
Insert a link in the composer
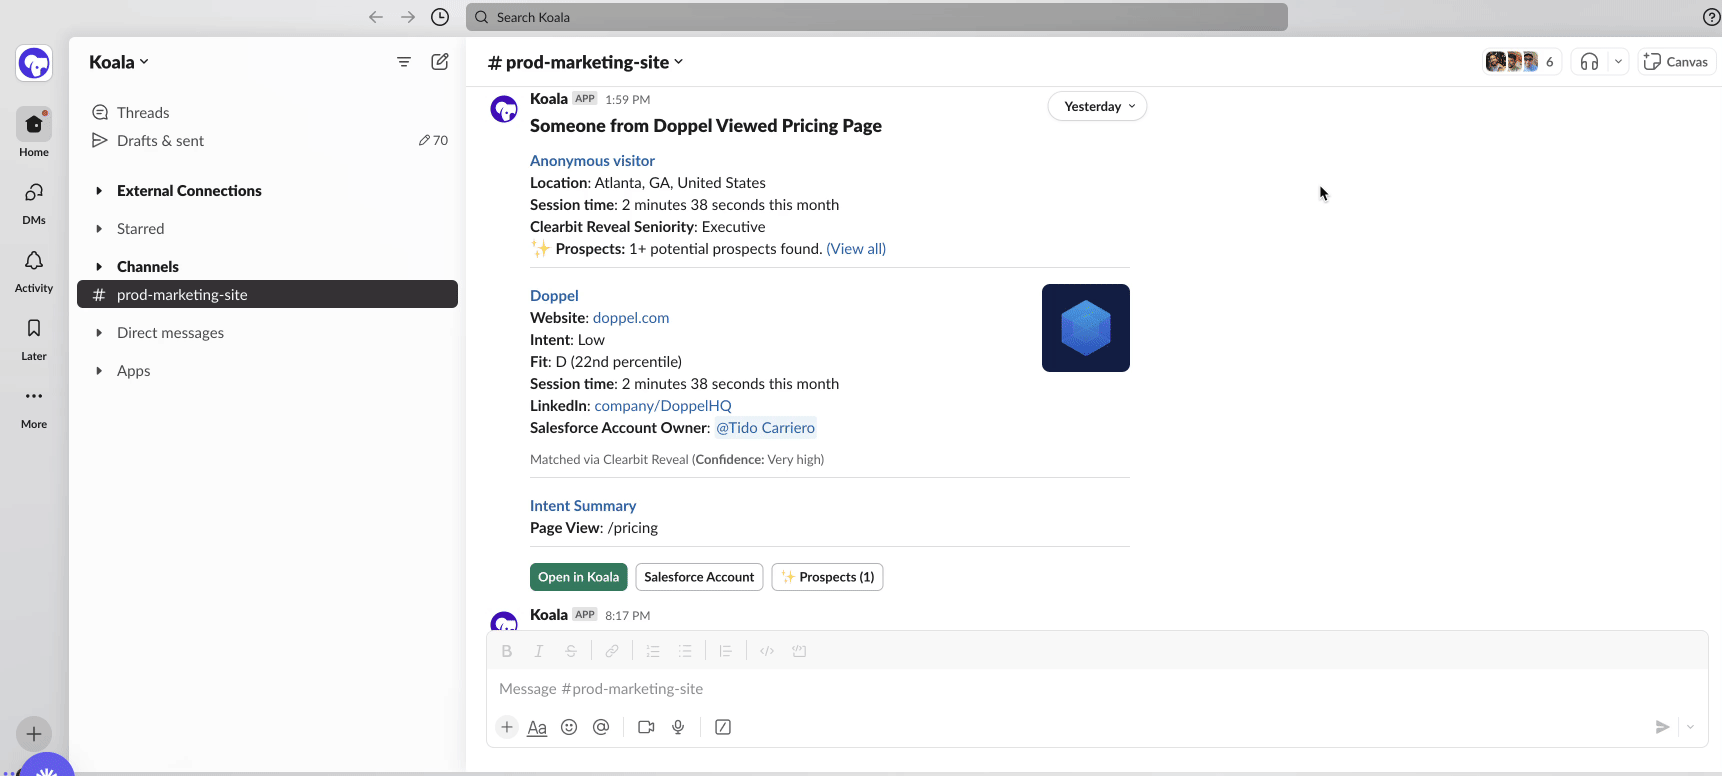612,651
